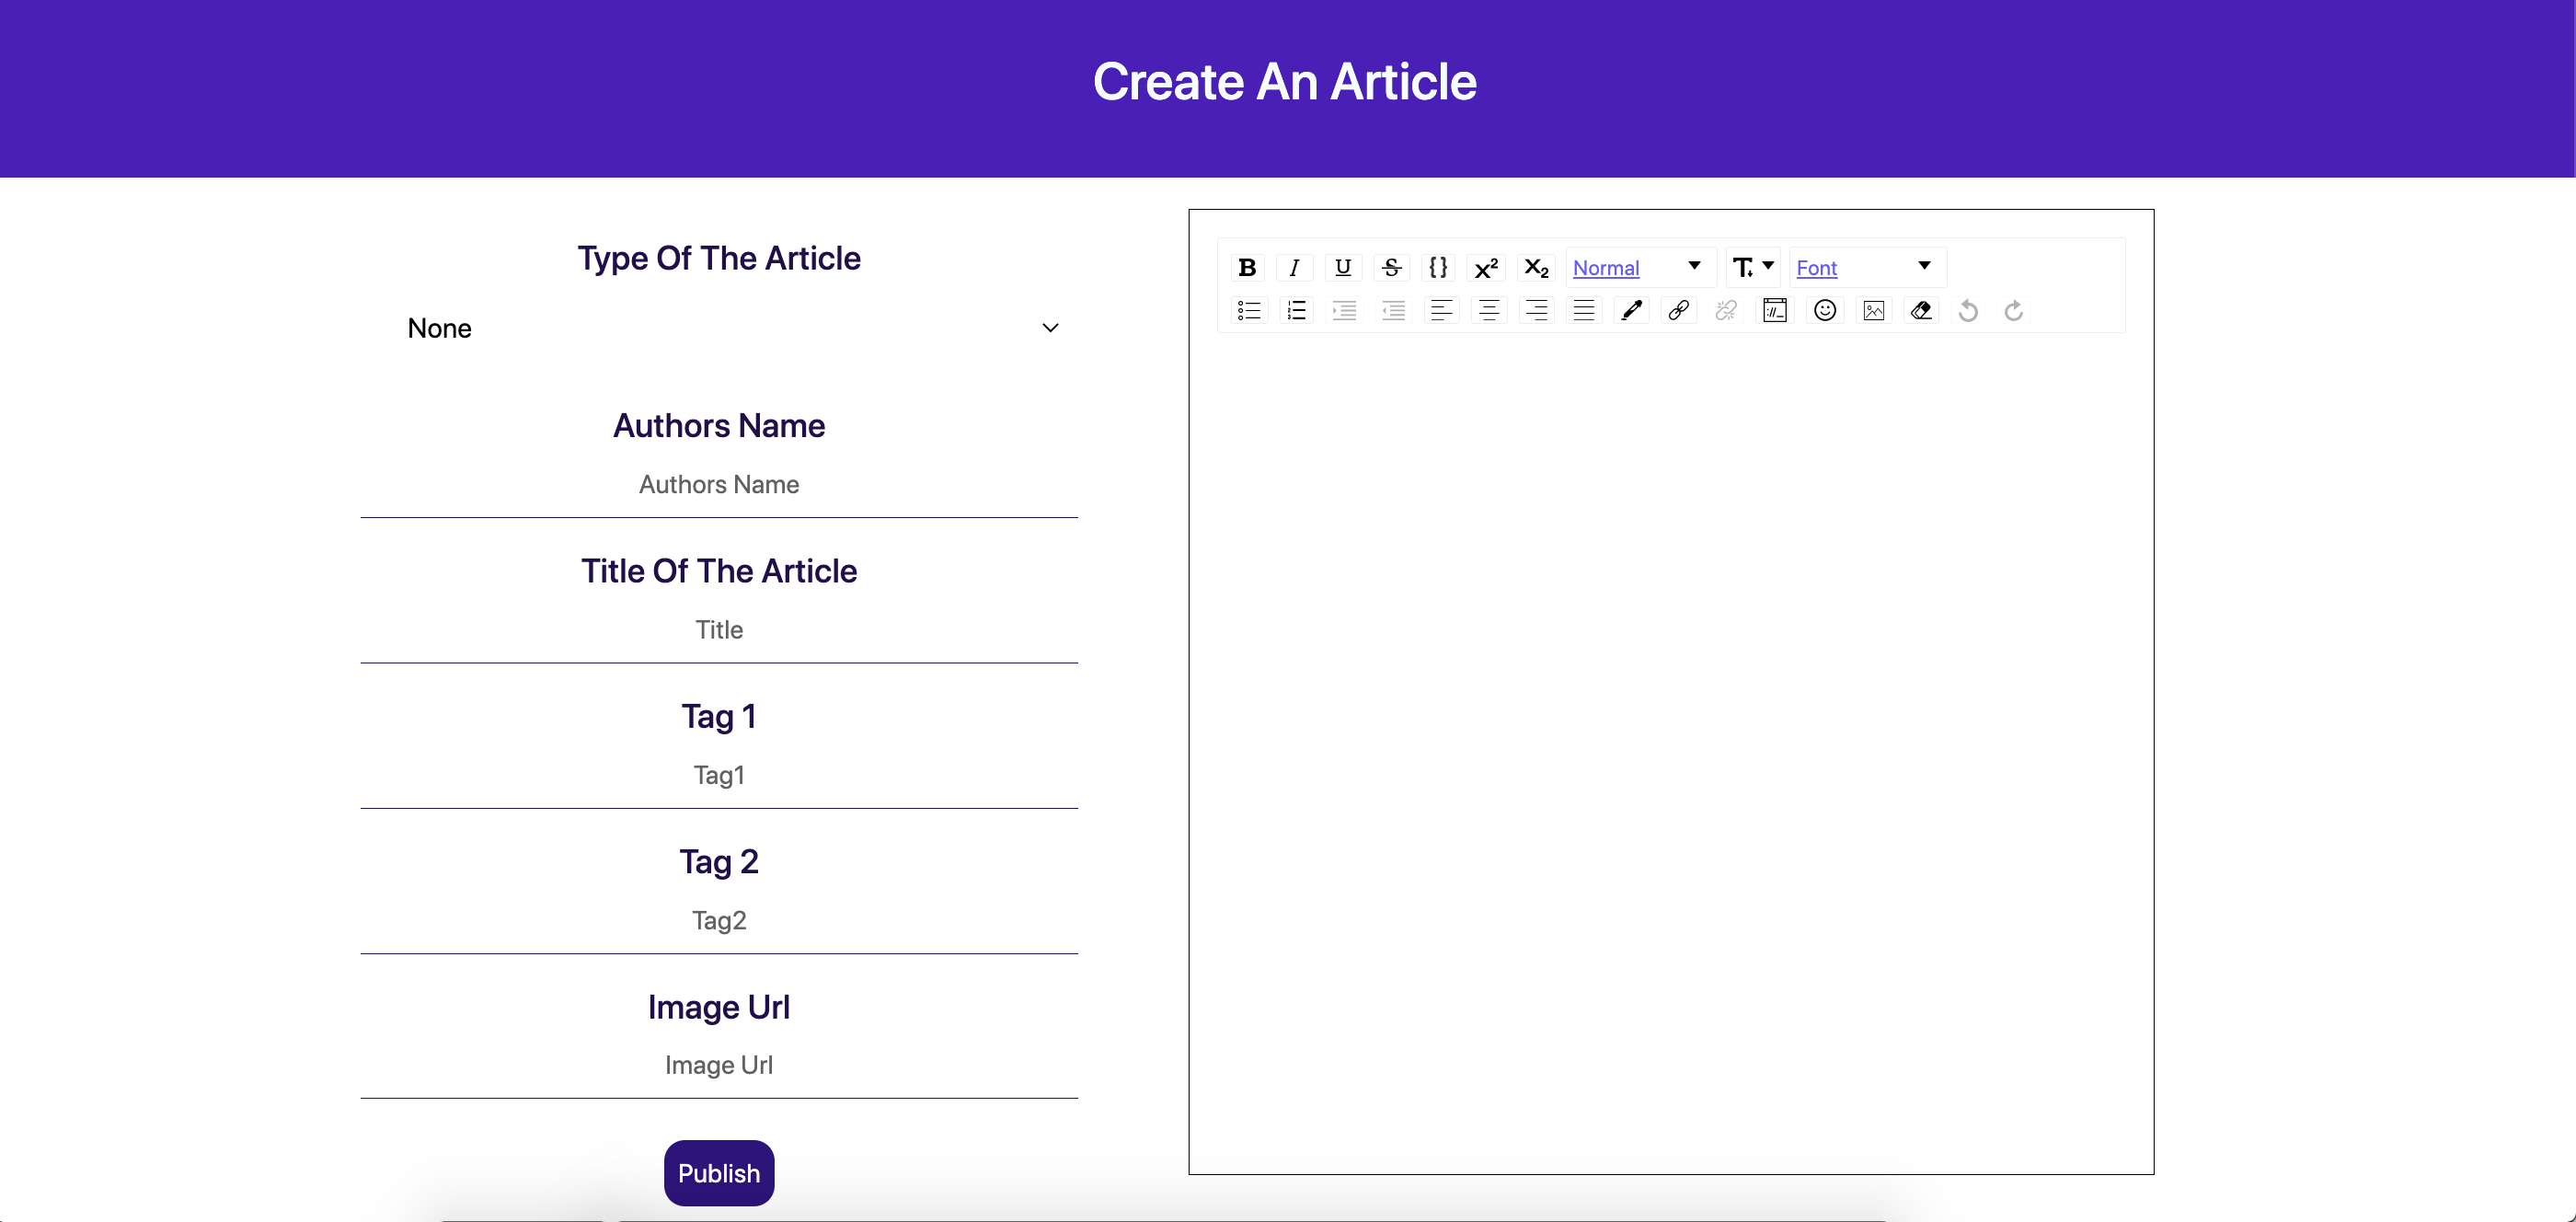Insert an unordered bullet list

(x=1249, y=310)
